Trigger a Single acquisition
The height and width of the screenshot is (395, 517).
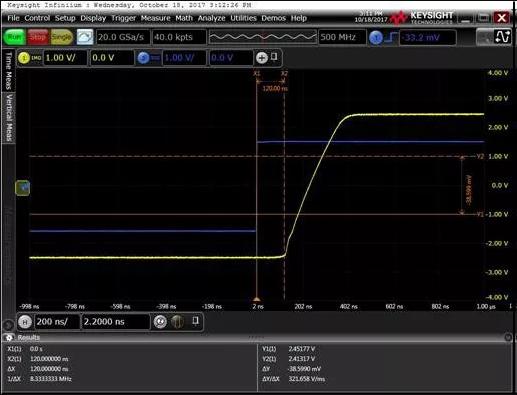click(61, 37)
